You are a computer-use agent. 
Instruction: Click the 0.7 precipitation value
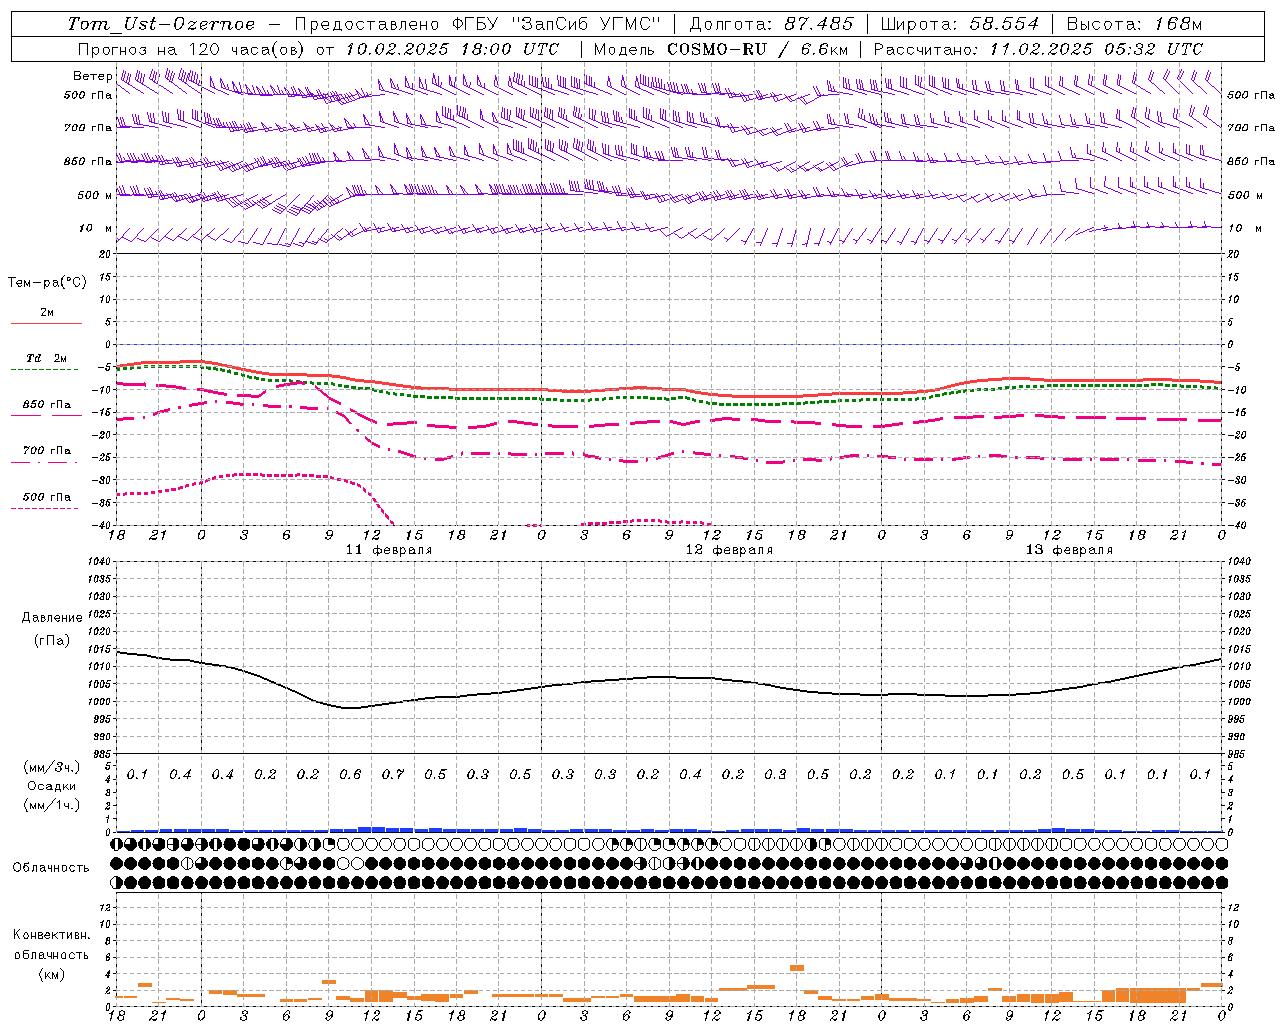tap(393, 775)
